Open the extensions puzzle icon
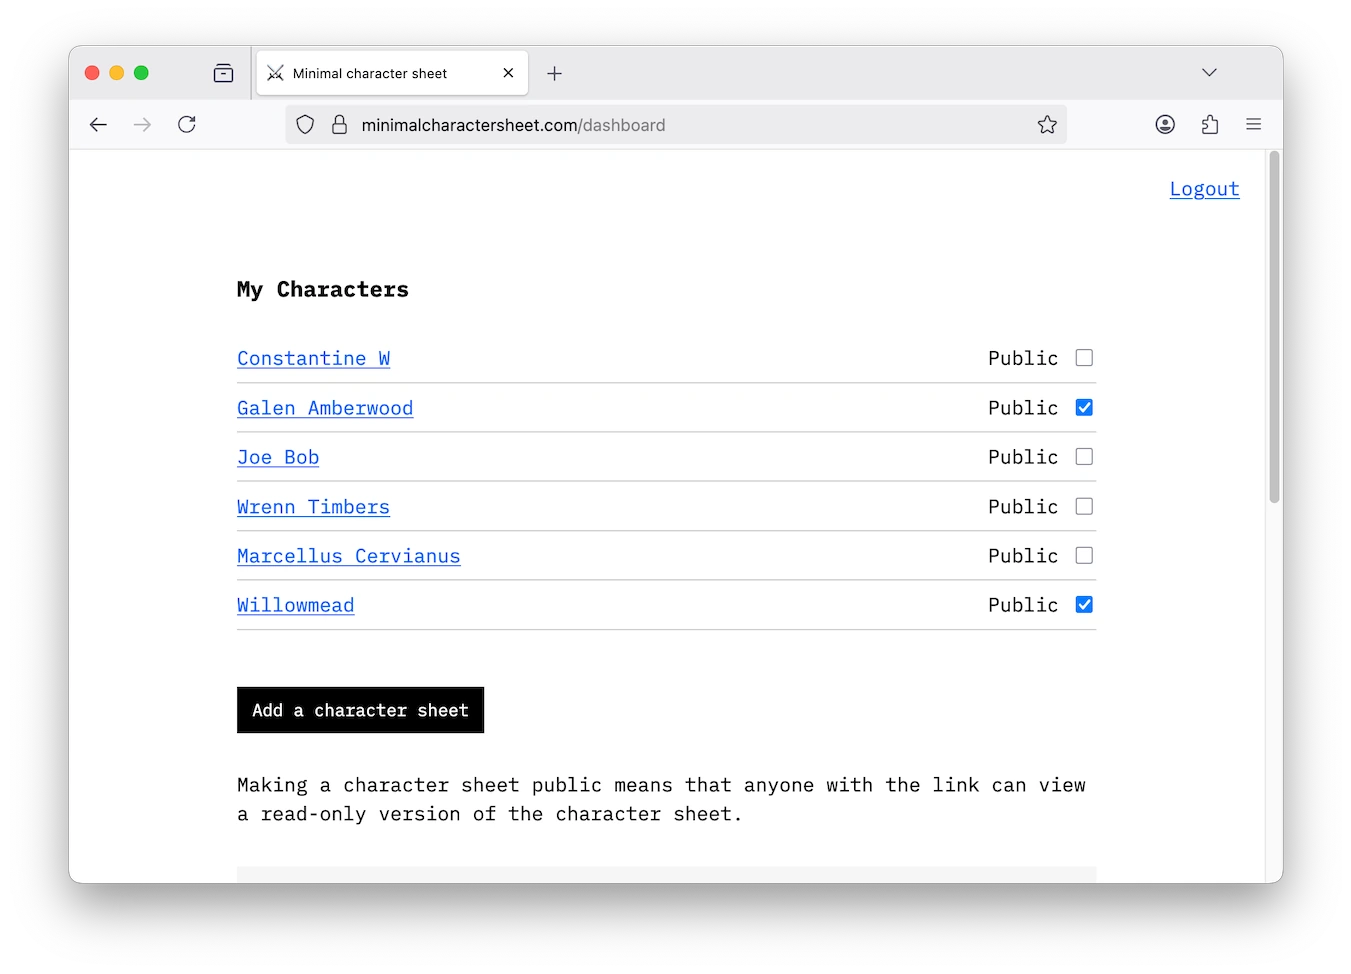Viewport: 1351px width, 974px height. click(x=1210, y=125)
